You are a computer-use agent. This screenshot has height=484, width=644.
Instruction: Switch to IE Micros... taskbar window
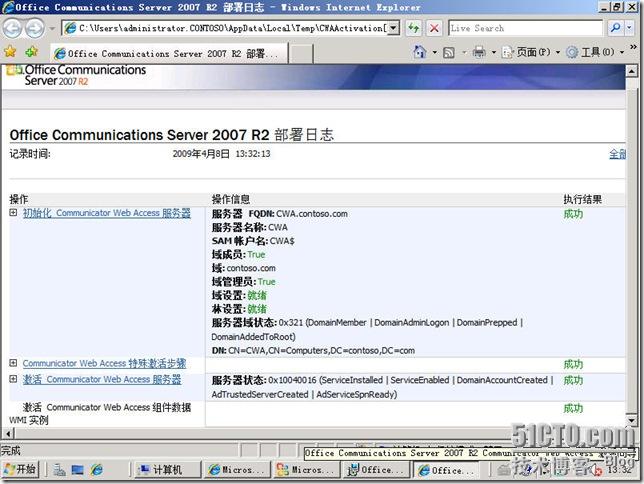[x=237, y=470]
